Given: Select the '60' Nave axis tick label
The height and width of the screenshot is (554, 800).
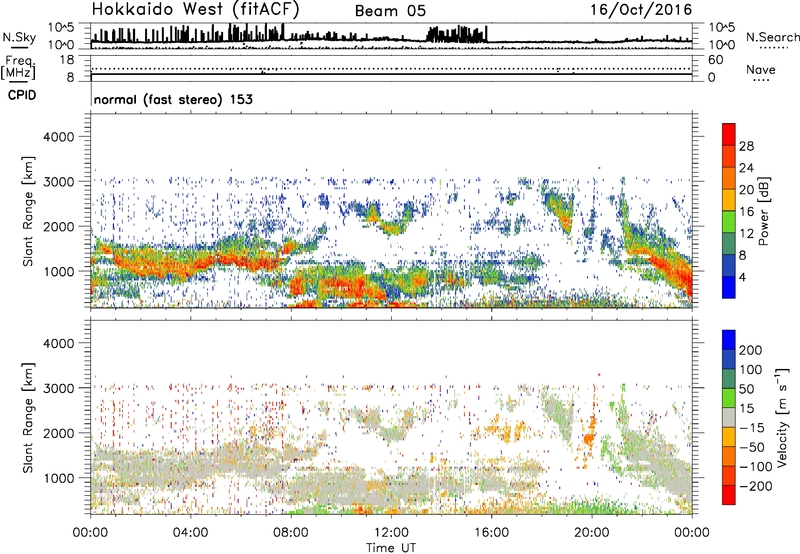Looking at the screenshot, I should pos(715,60).
